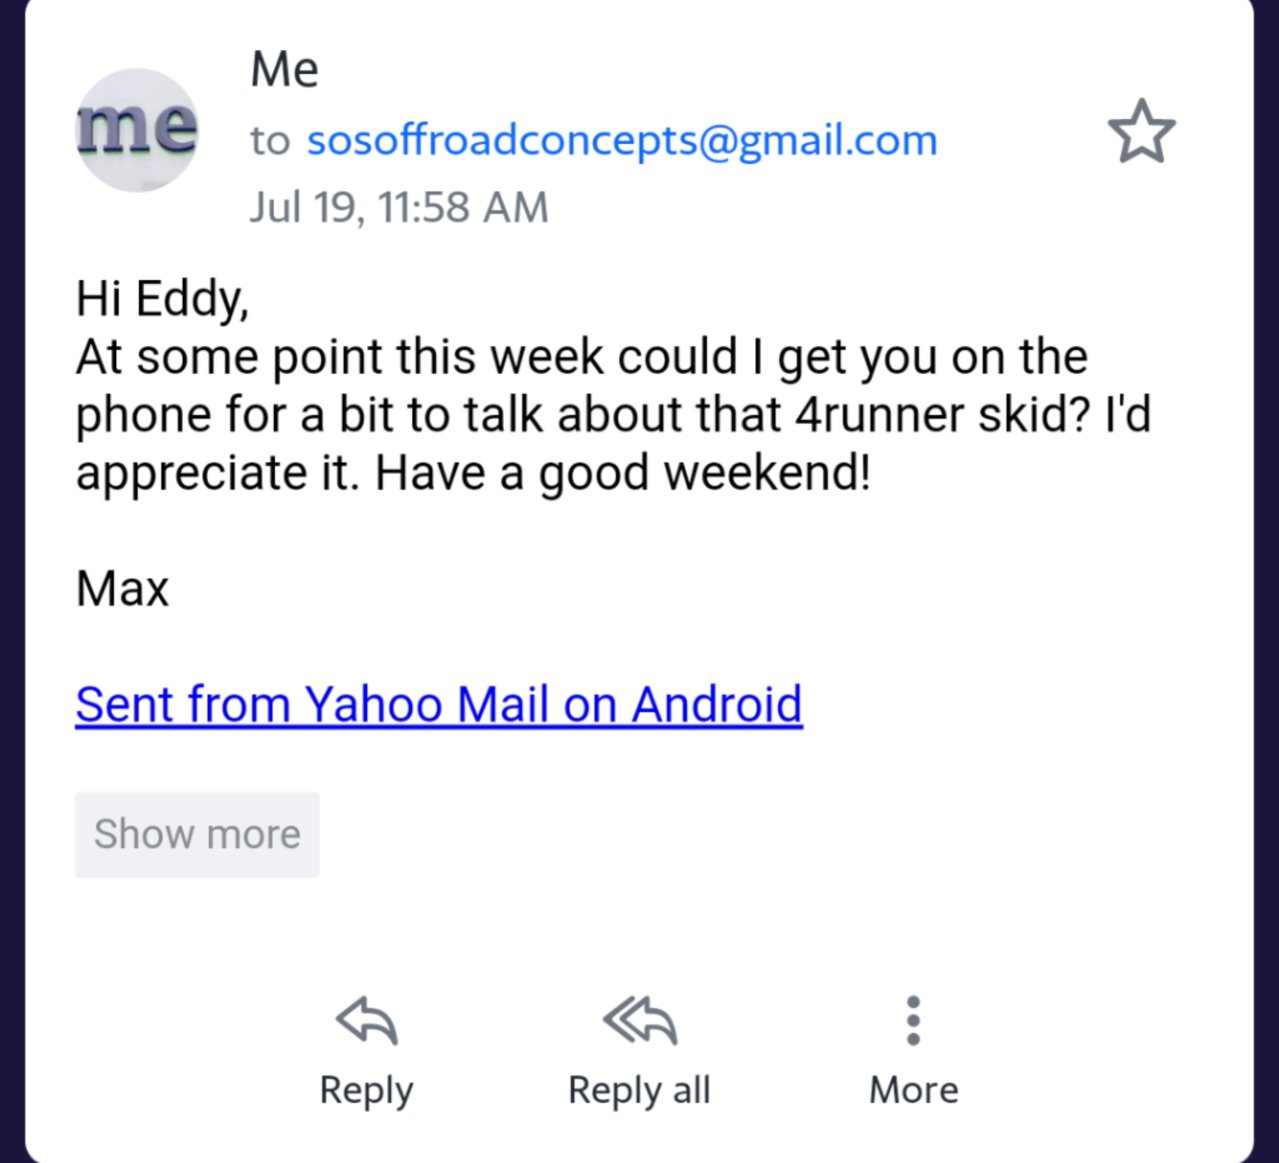Click the Max signature text
This screenshot has width=1279, height=1163.
[x=122, y=588]
